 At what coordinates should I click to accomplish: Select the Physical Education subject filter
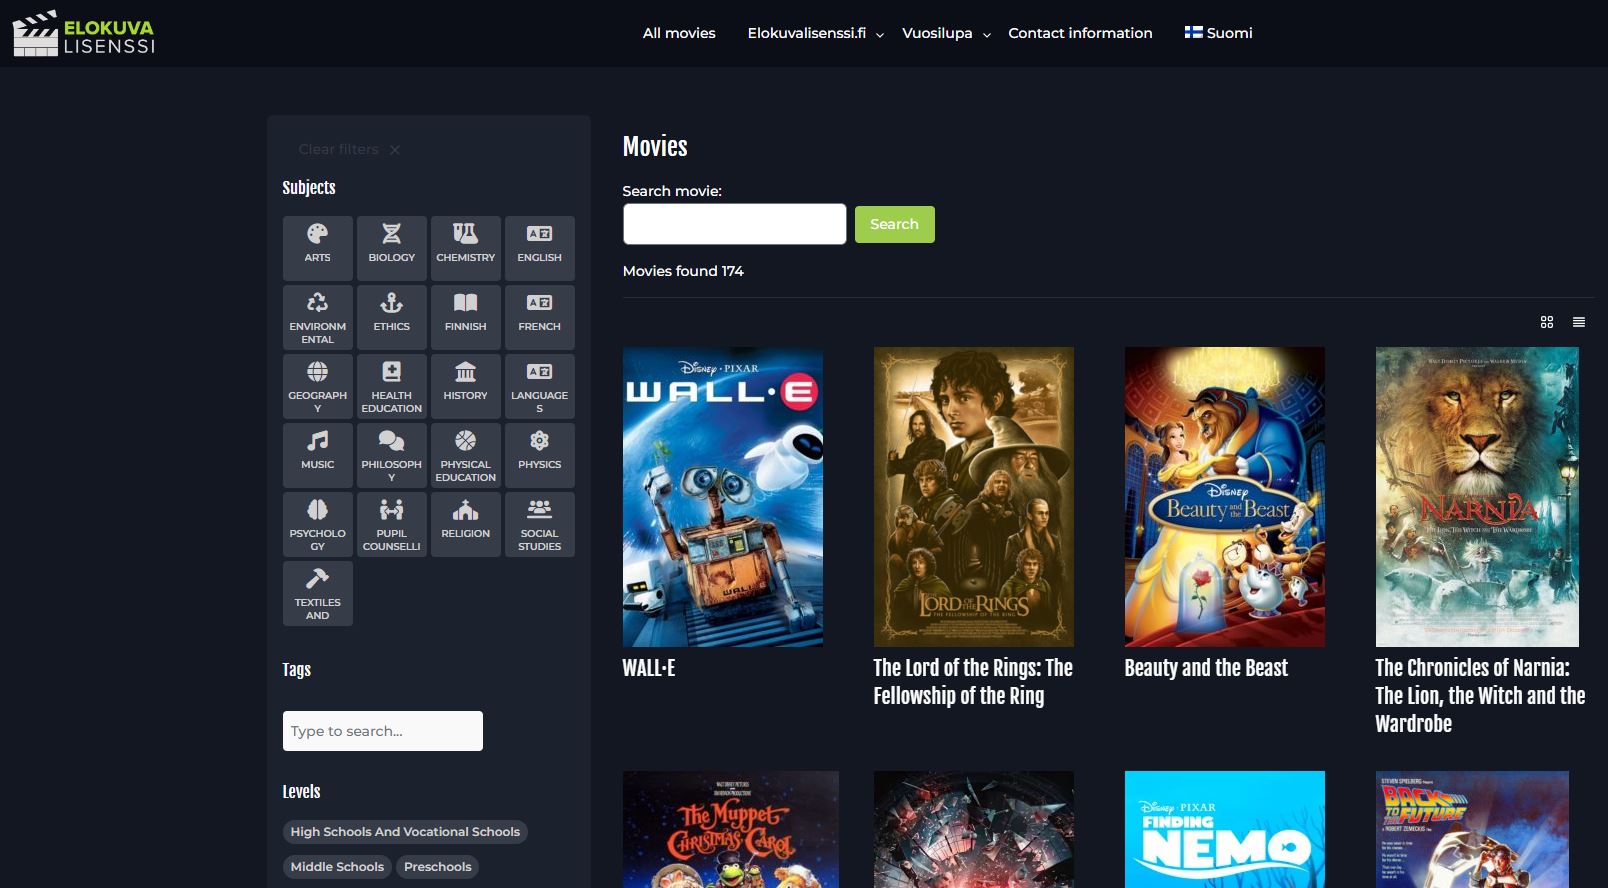[465, 455]
